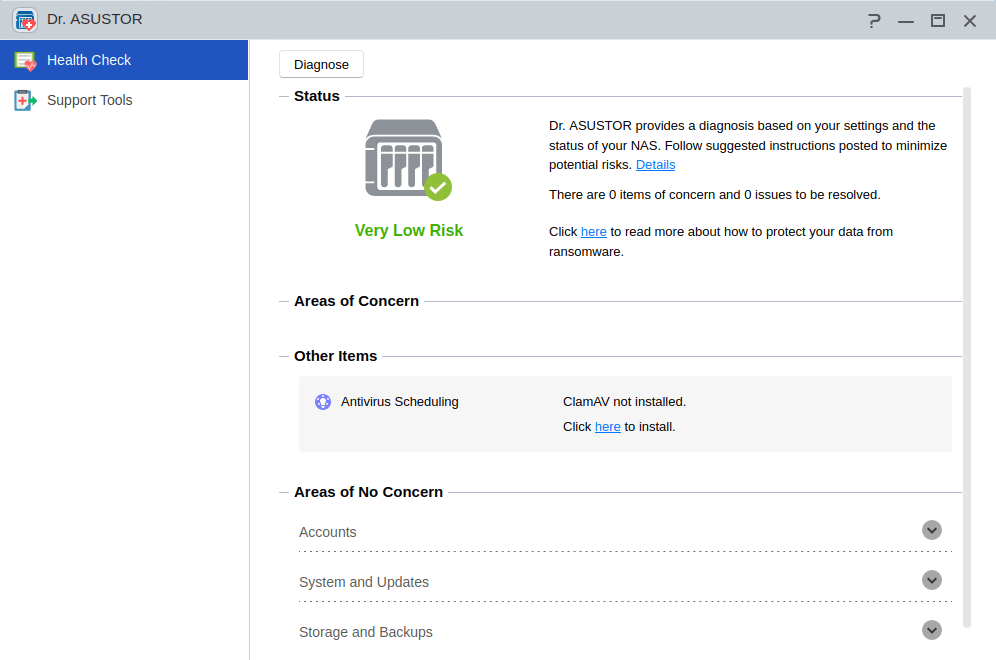Follow the ransomware protection 'here' link
This screenshot has height=660, width=996.
[593, 232]
